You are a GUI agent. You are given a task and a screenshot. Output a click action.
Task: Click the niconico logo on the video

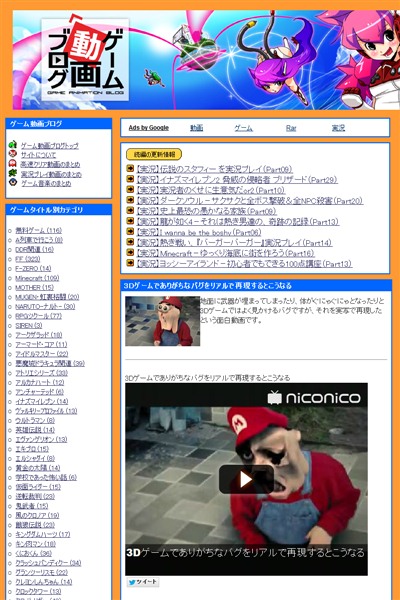[314, 398]
